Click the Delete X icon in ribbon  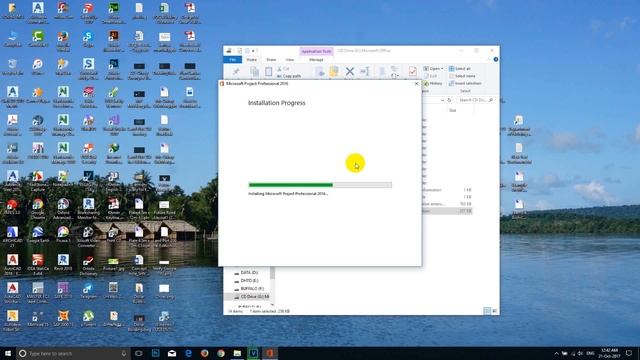[x=350, y=72]
